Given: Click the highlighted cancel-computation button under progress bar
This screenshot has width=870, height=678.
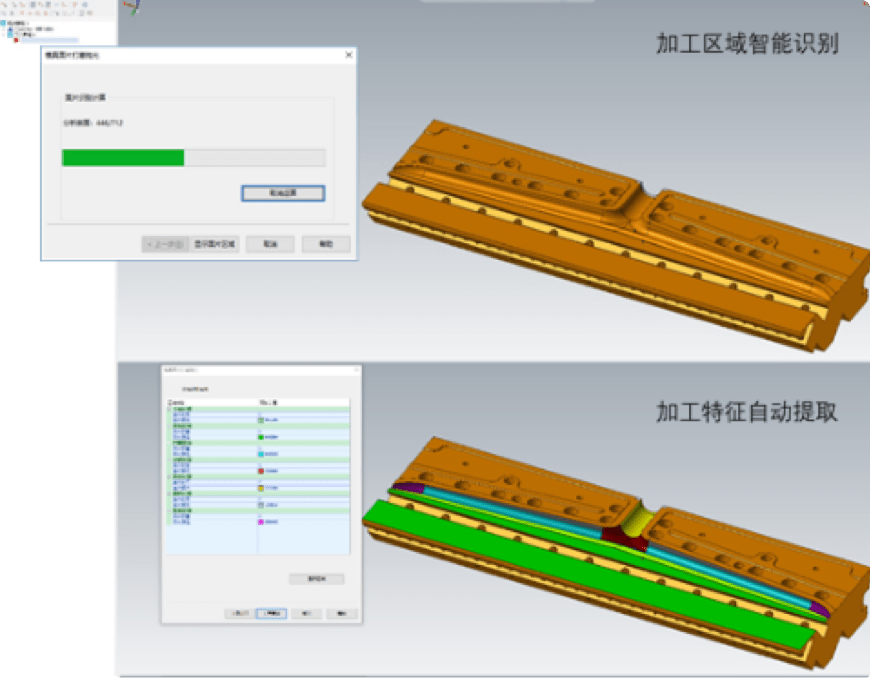Looking at the screenshot, I should point(283,193).
